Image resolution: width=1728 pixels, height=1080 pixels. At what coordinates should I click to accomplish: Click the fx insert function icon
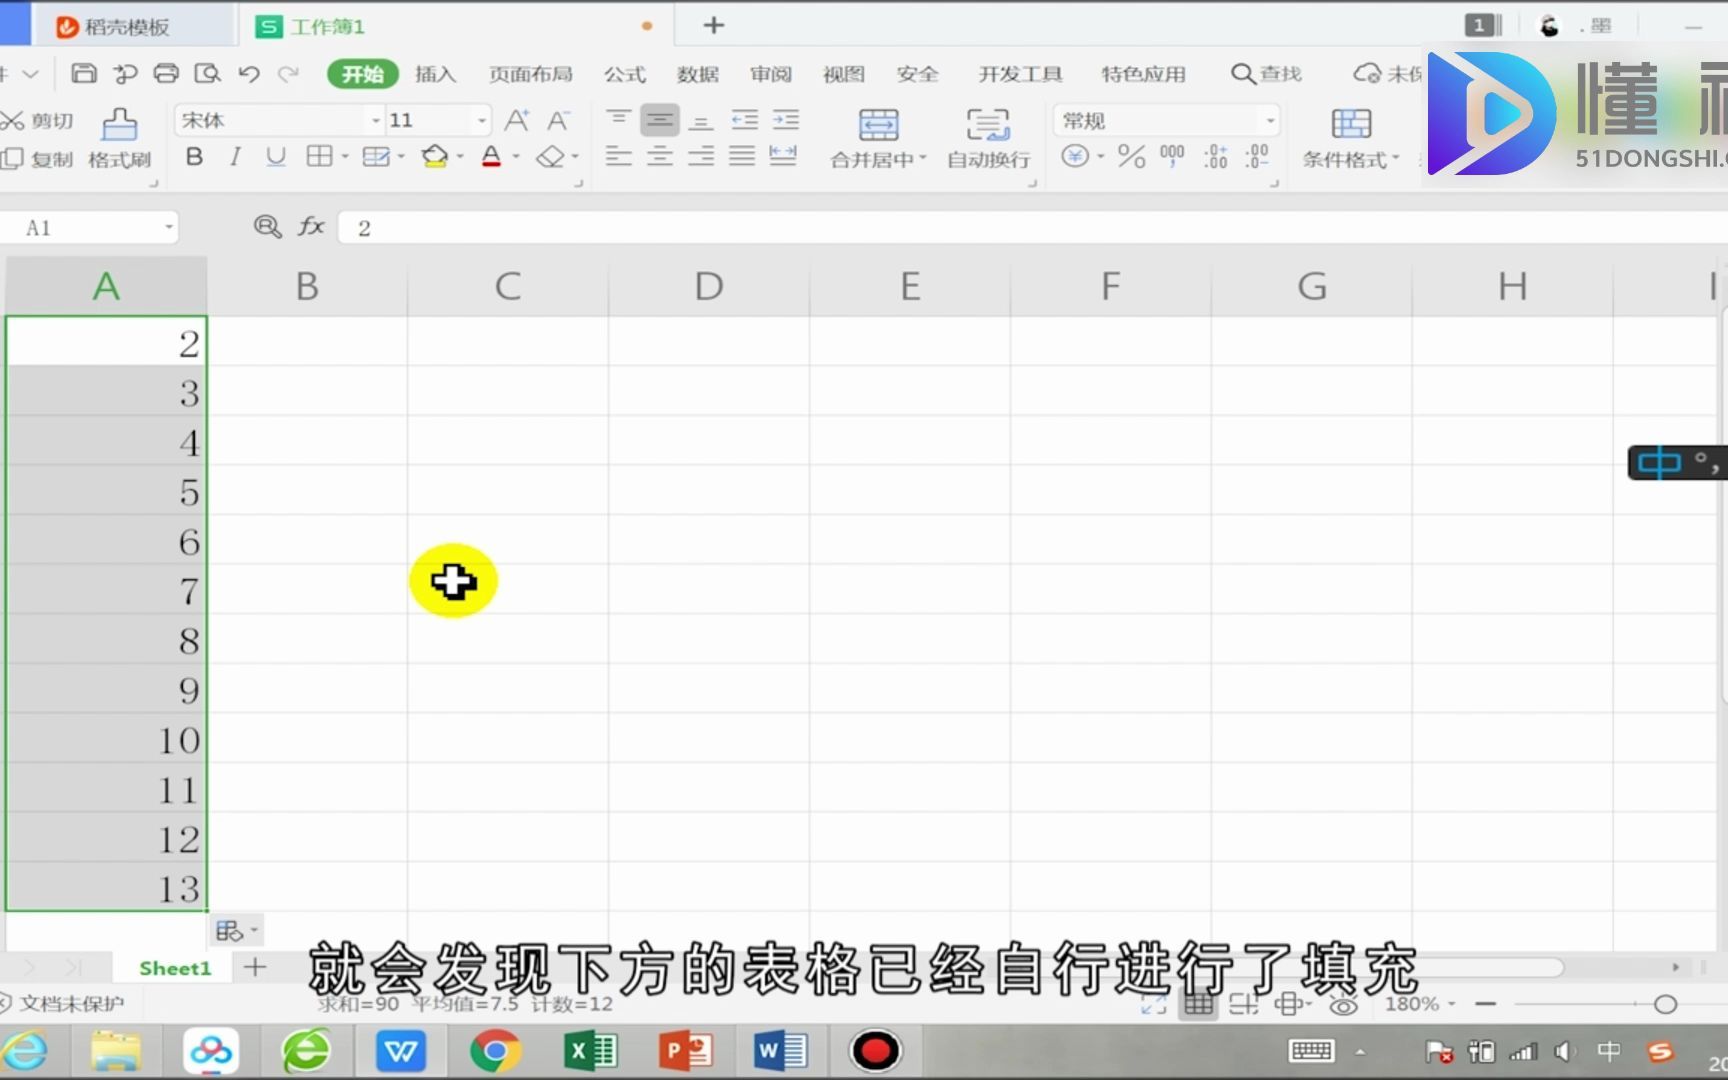(311, 227)
